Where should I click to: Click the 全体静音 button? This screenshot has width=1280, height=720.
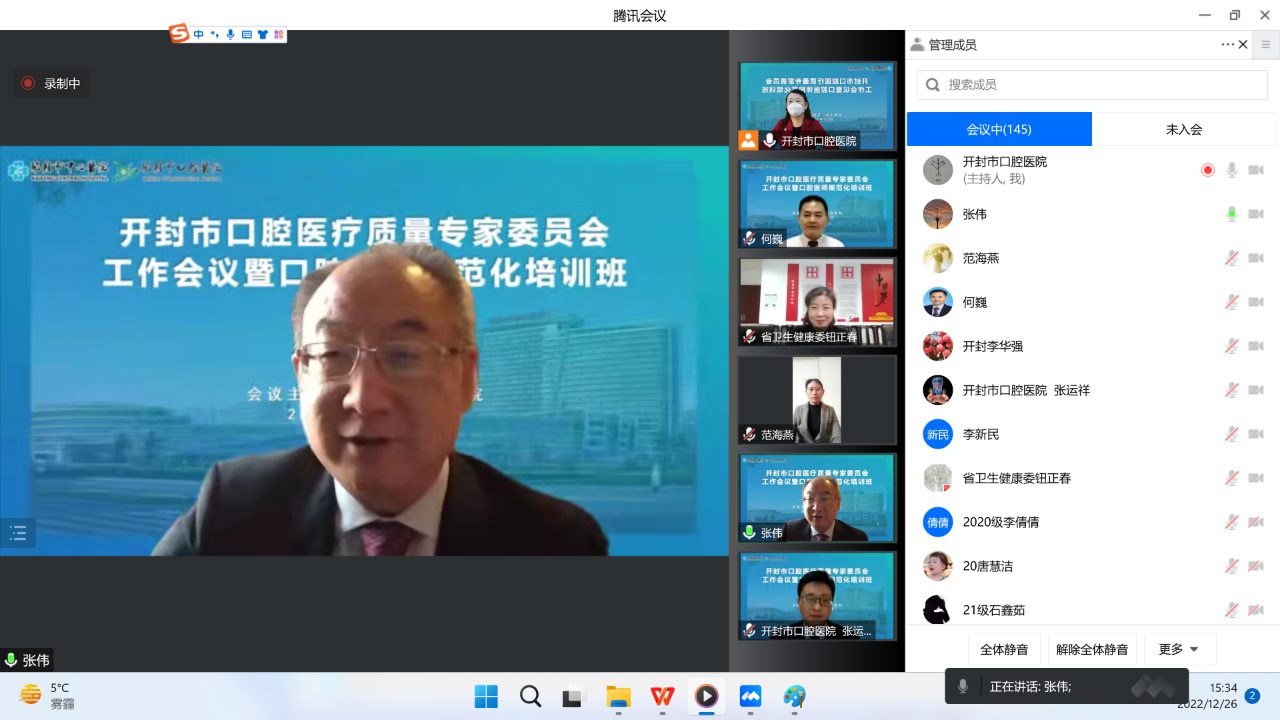point(1004,648)
